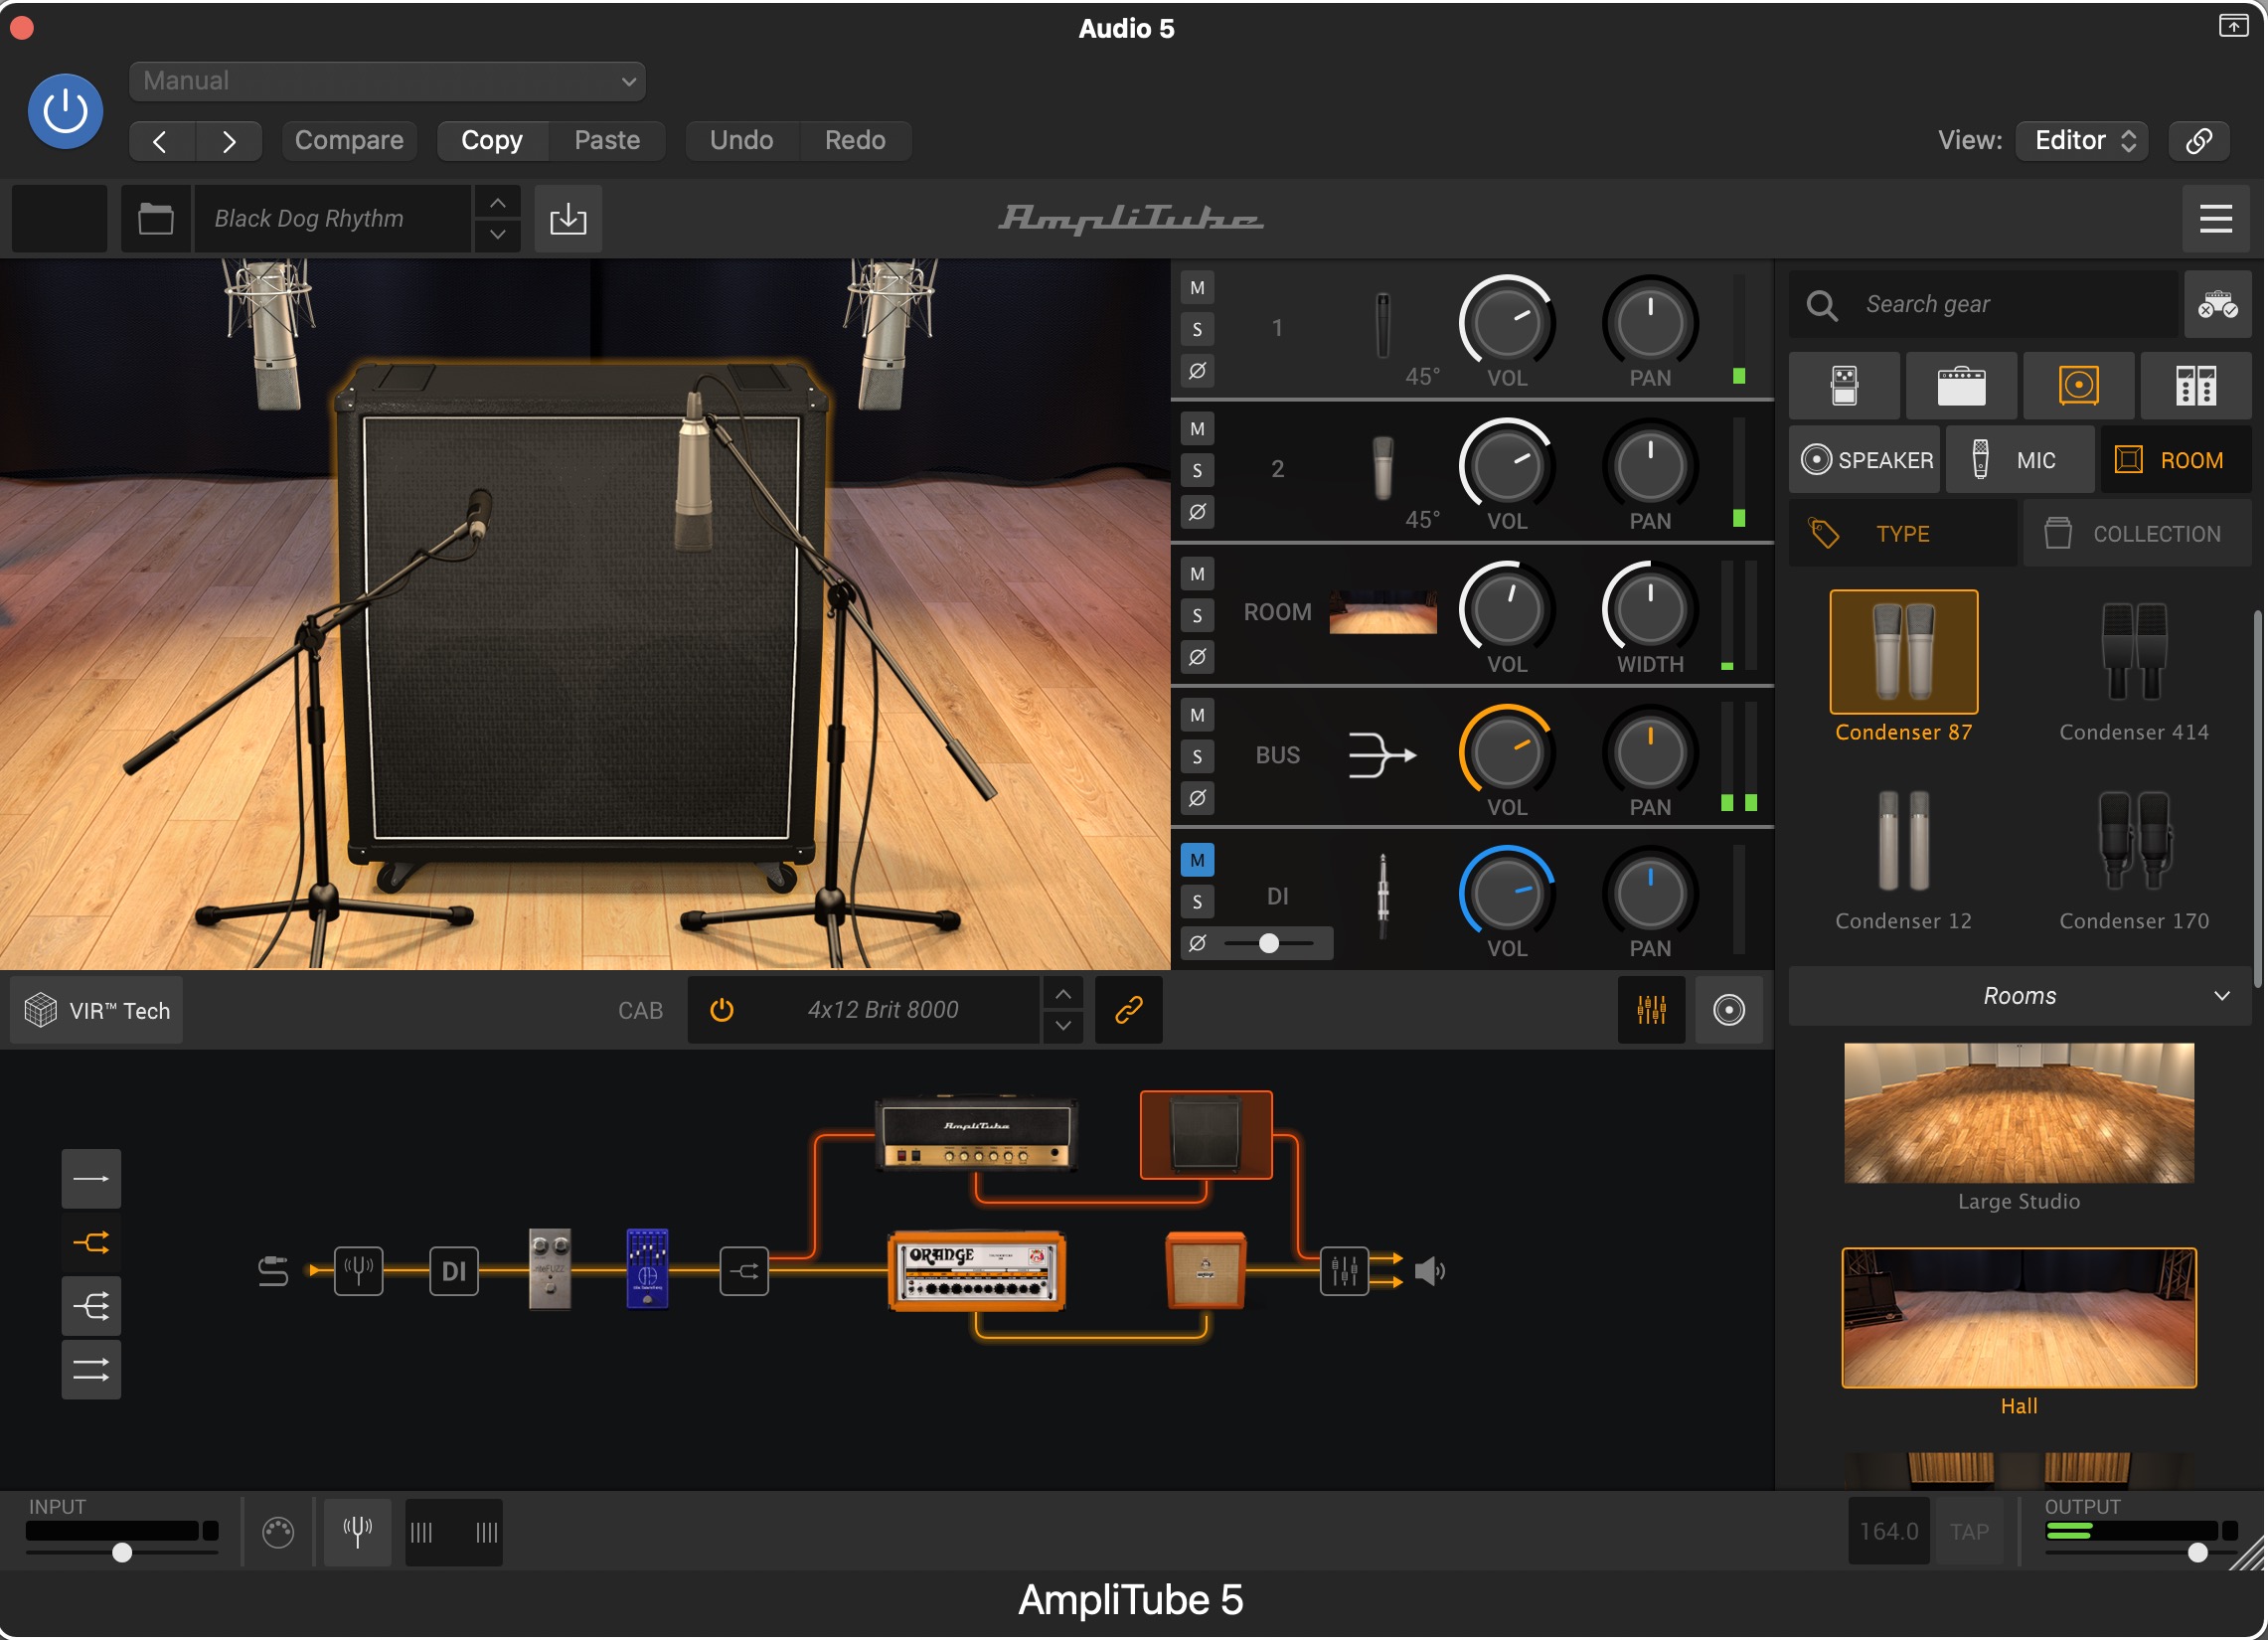Click the sidechain link icon

click(x=2198, y=141)
